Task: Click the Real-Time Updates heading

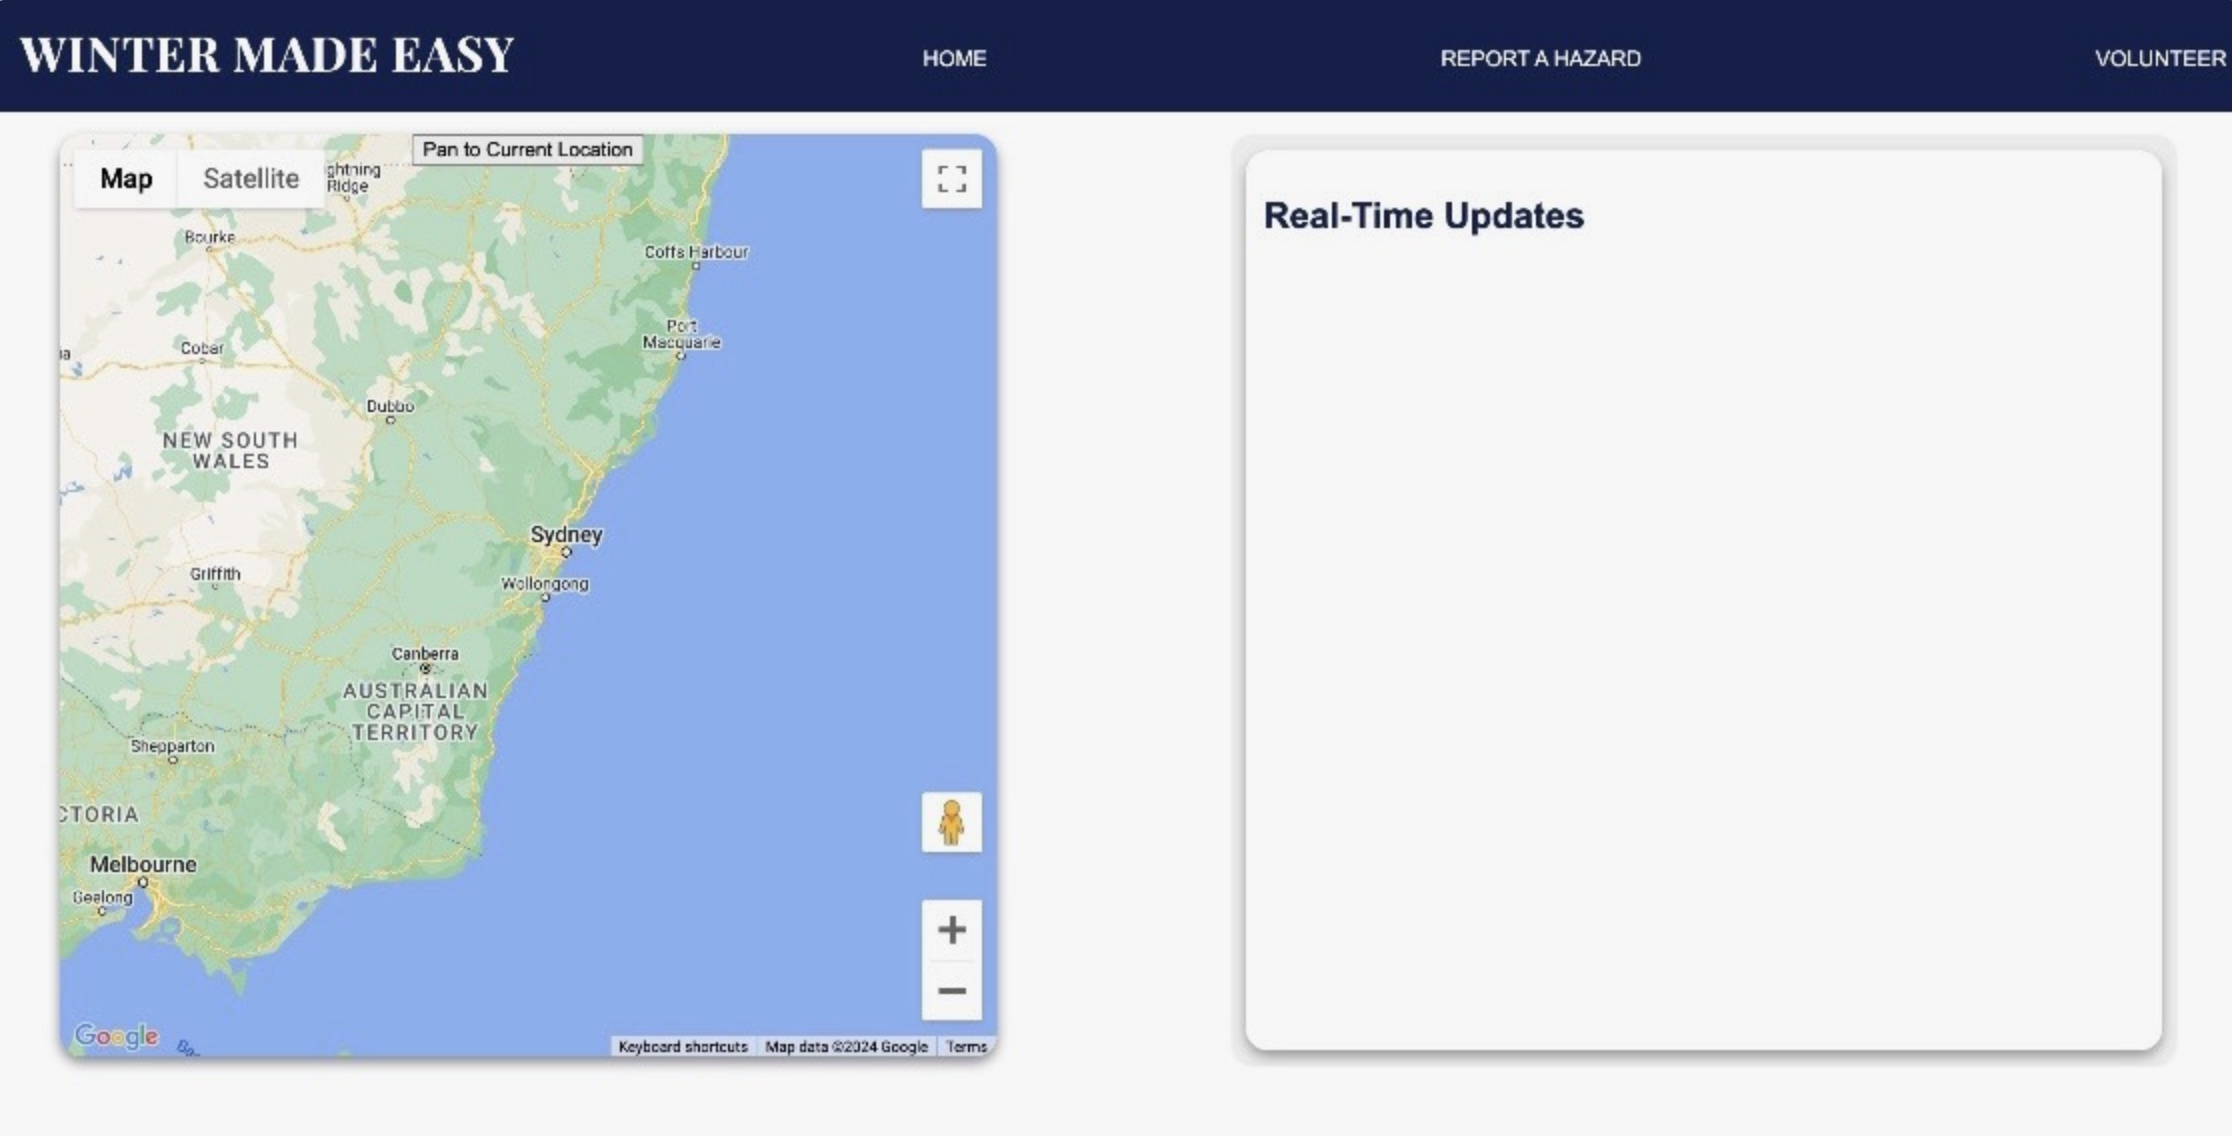Action: tap(1423, 216)
